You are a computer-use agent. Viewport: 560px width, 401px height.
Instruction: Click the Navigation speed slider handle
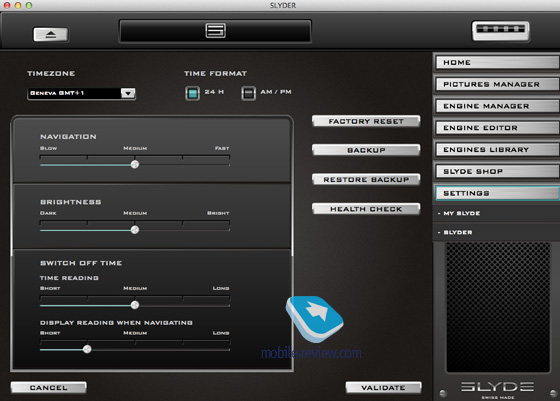(135, 164)
